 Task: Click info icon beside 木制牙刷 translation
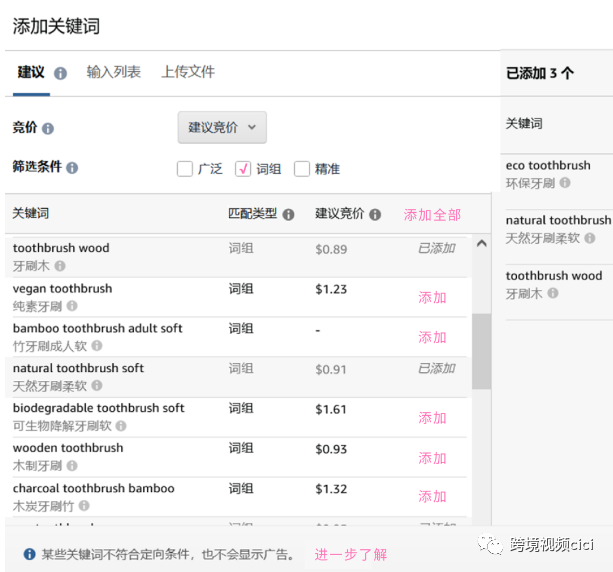(x=72, y=466)
